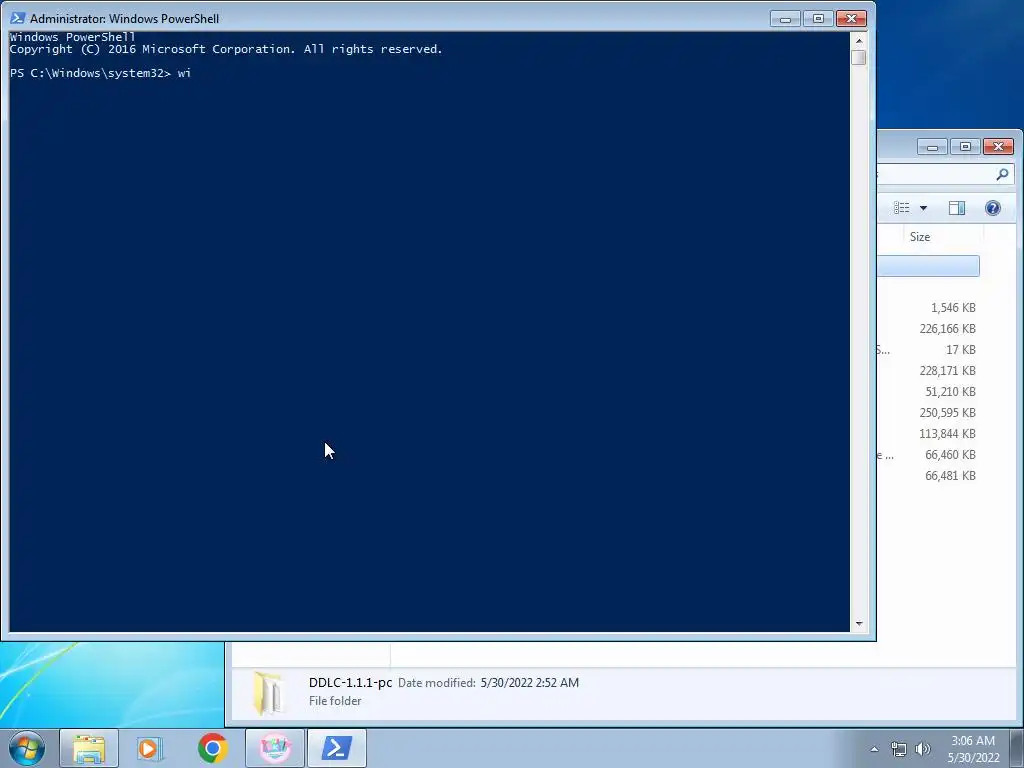
Task: Open the Explorer view options dropdown arrow
Action: (923, 208)
